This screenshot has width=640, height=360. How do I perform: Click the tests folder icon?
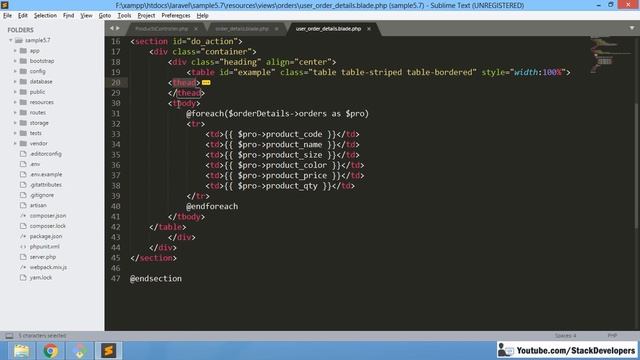tap(23, 133)
